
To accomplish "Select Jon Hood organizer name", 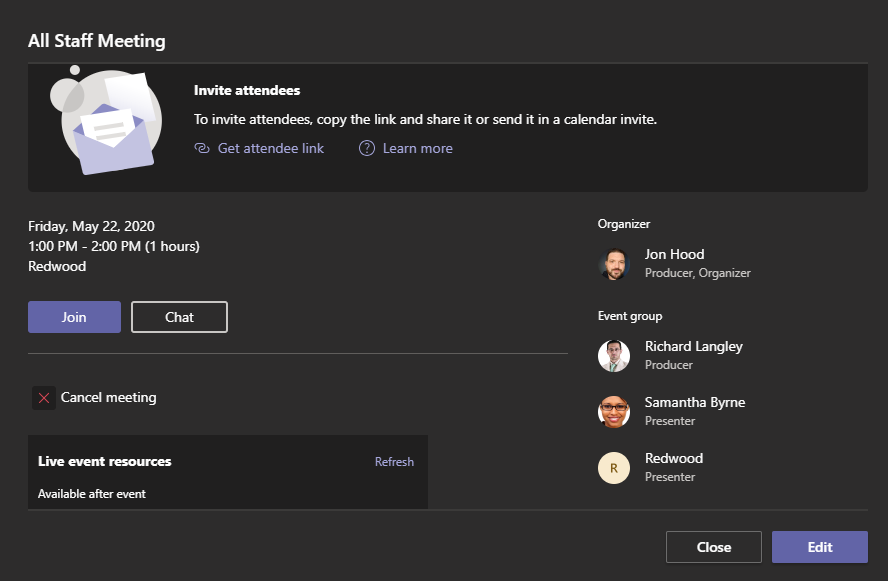I will coord(674,254).
